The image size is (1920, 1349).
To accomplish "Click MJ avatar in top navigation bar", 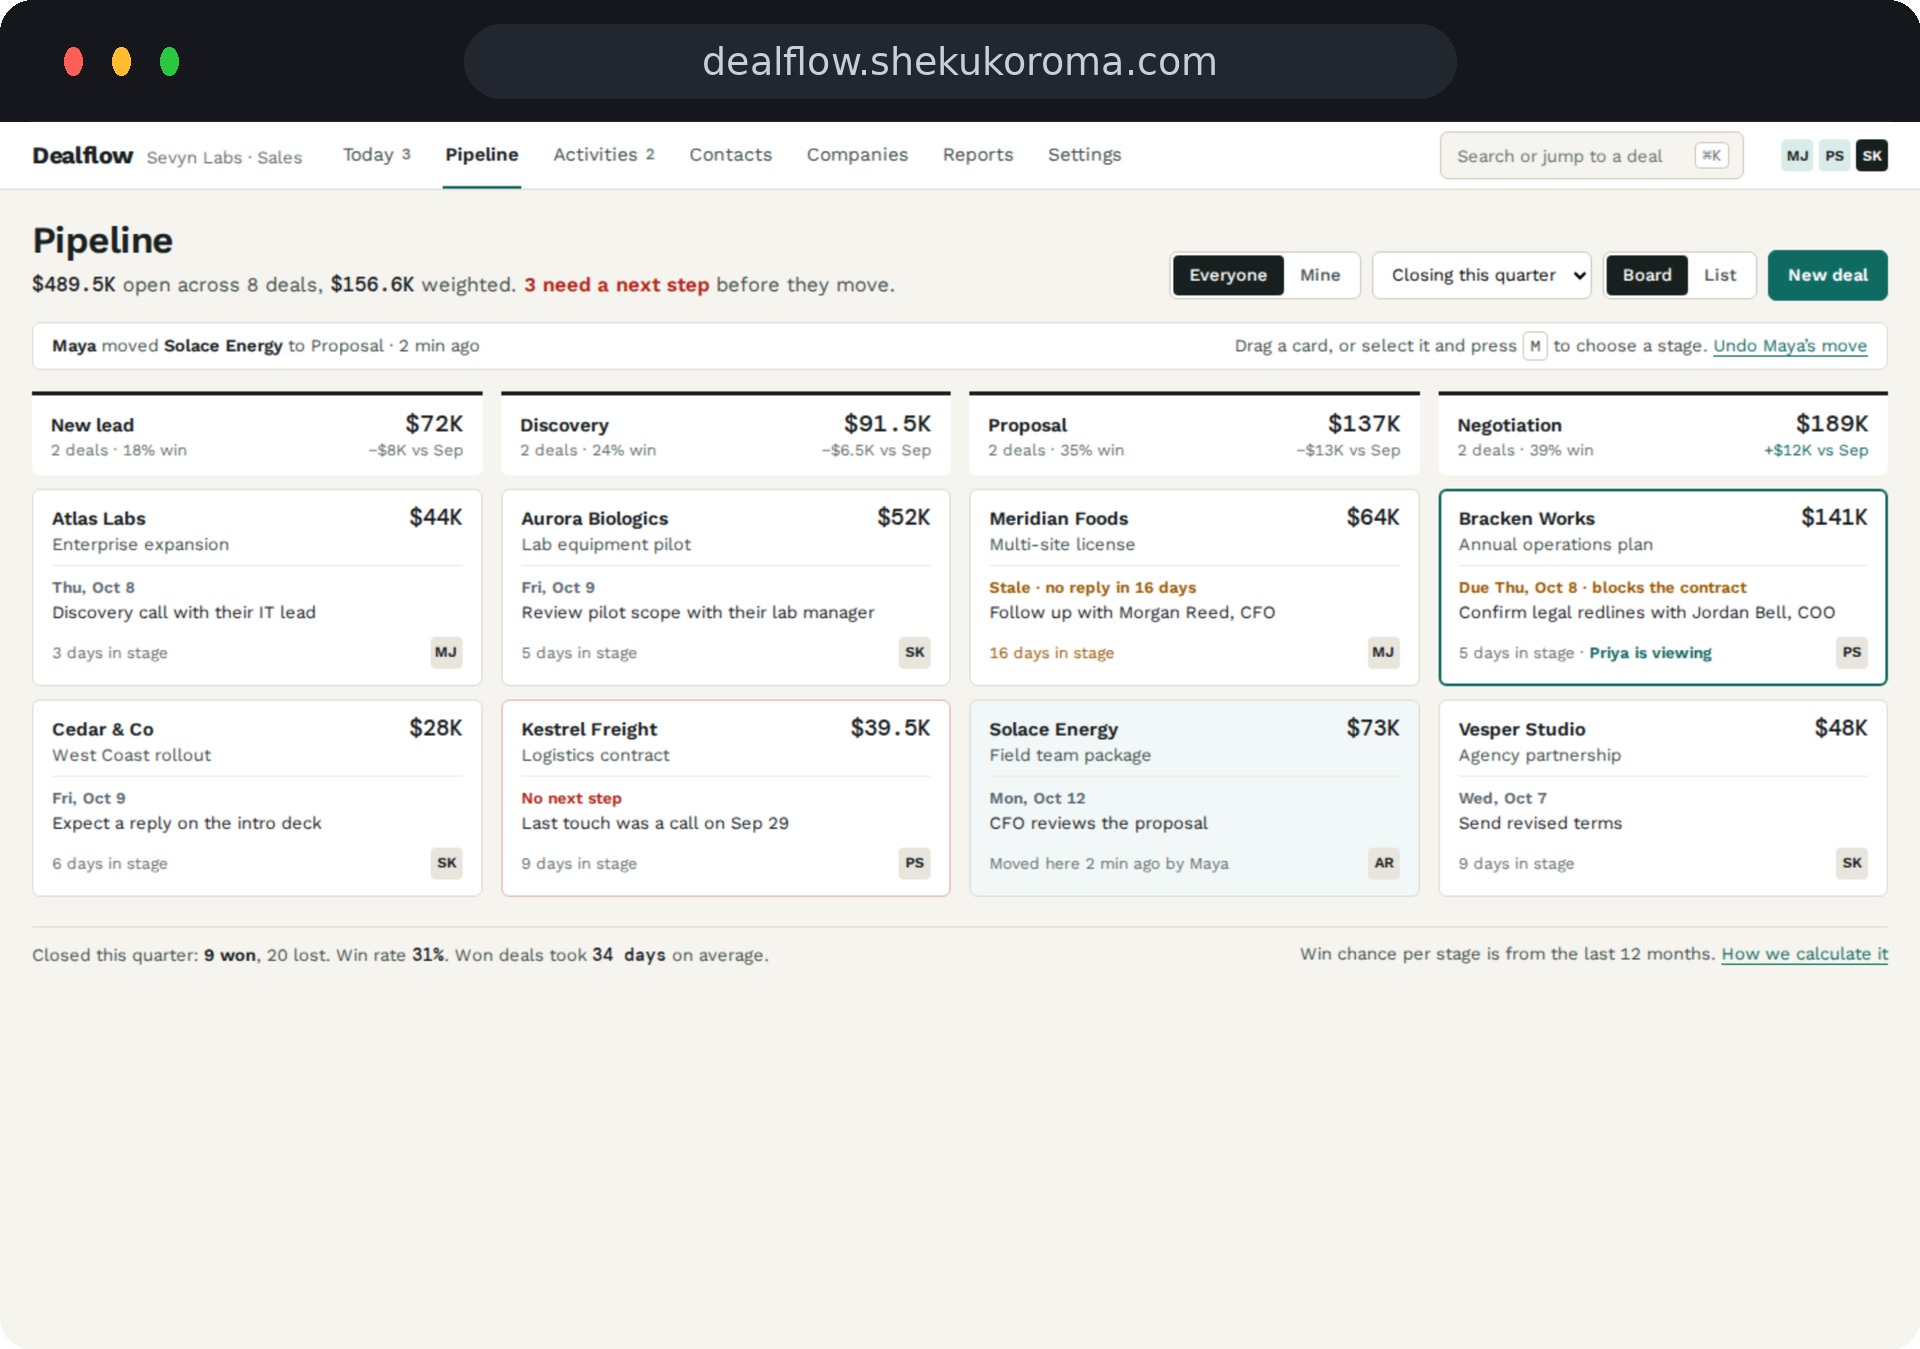I will 1797,156.
